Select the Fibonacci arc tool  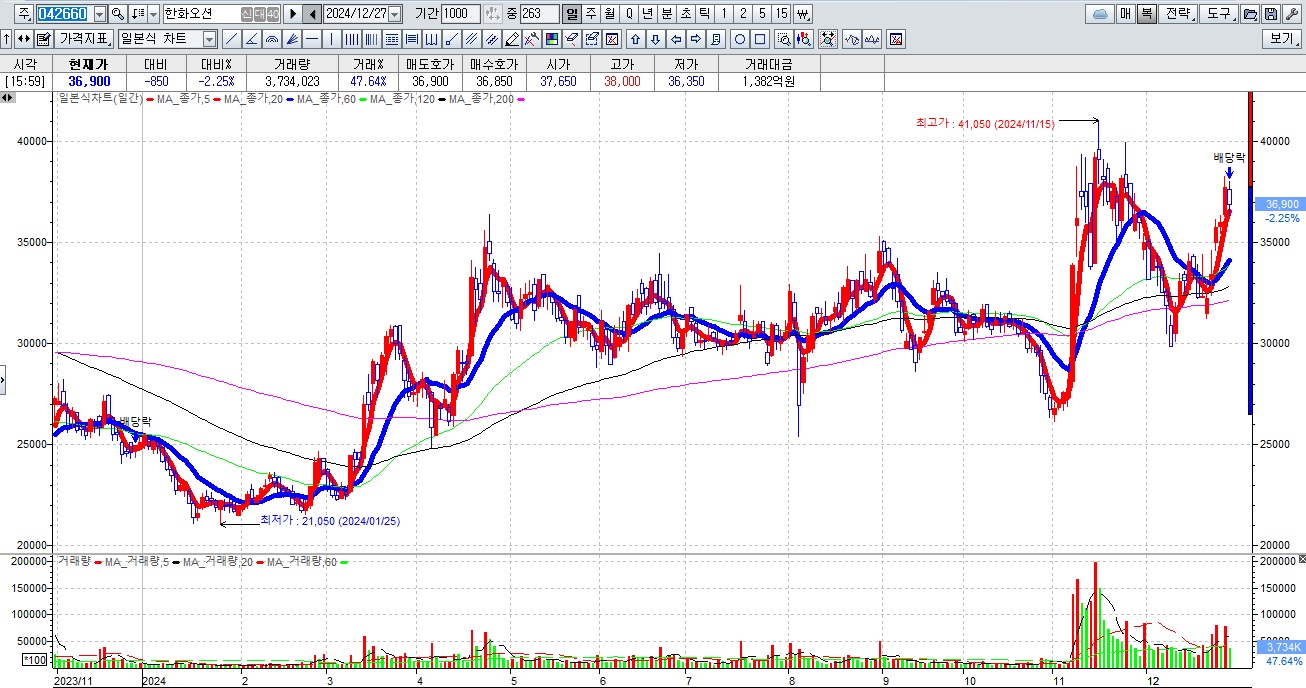[271, 39]
